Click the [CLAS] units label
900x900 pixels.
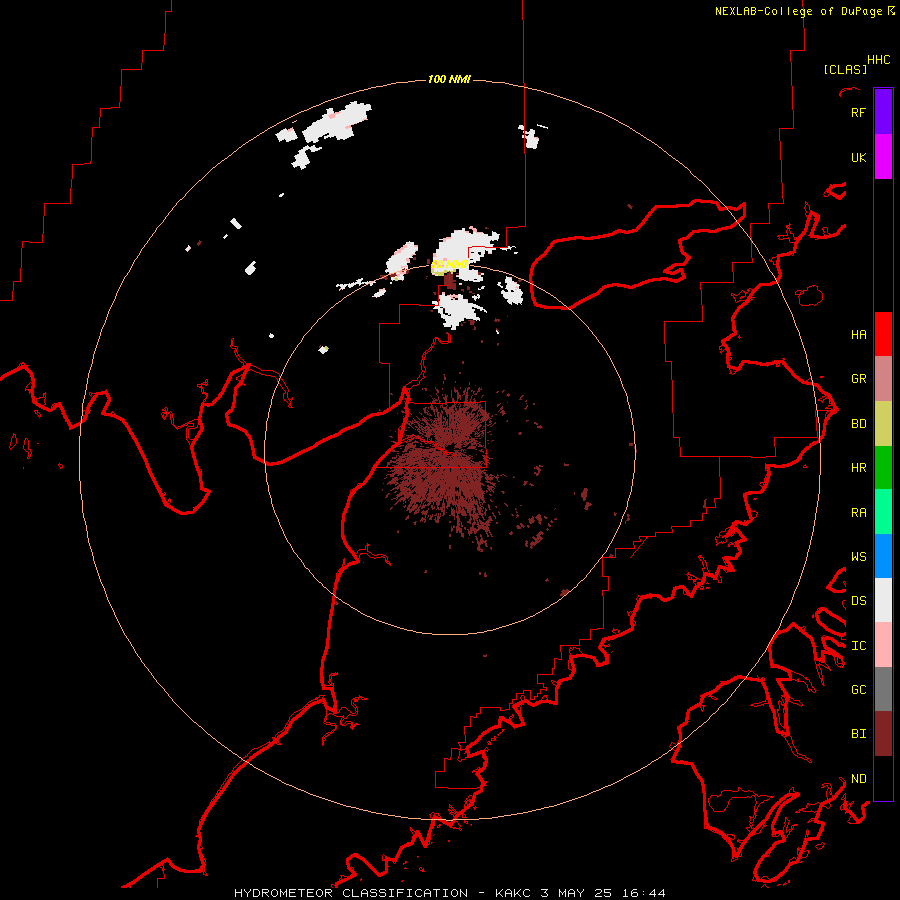tap(845, 69)
